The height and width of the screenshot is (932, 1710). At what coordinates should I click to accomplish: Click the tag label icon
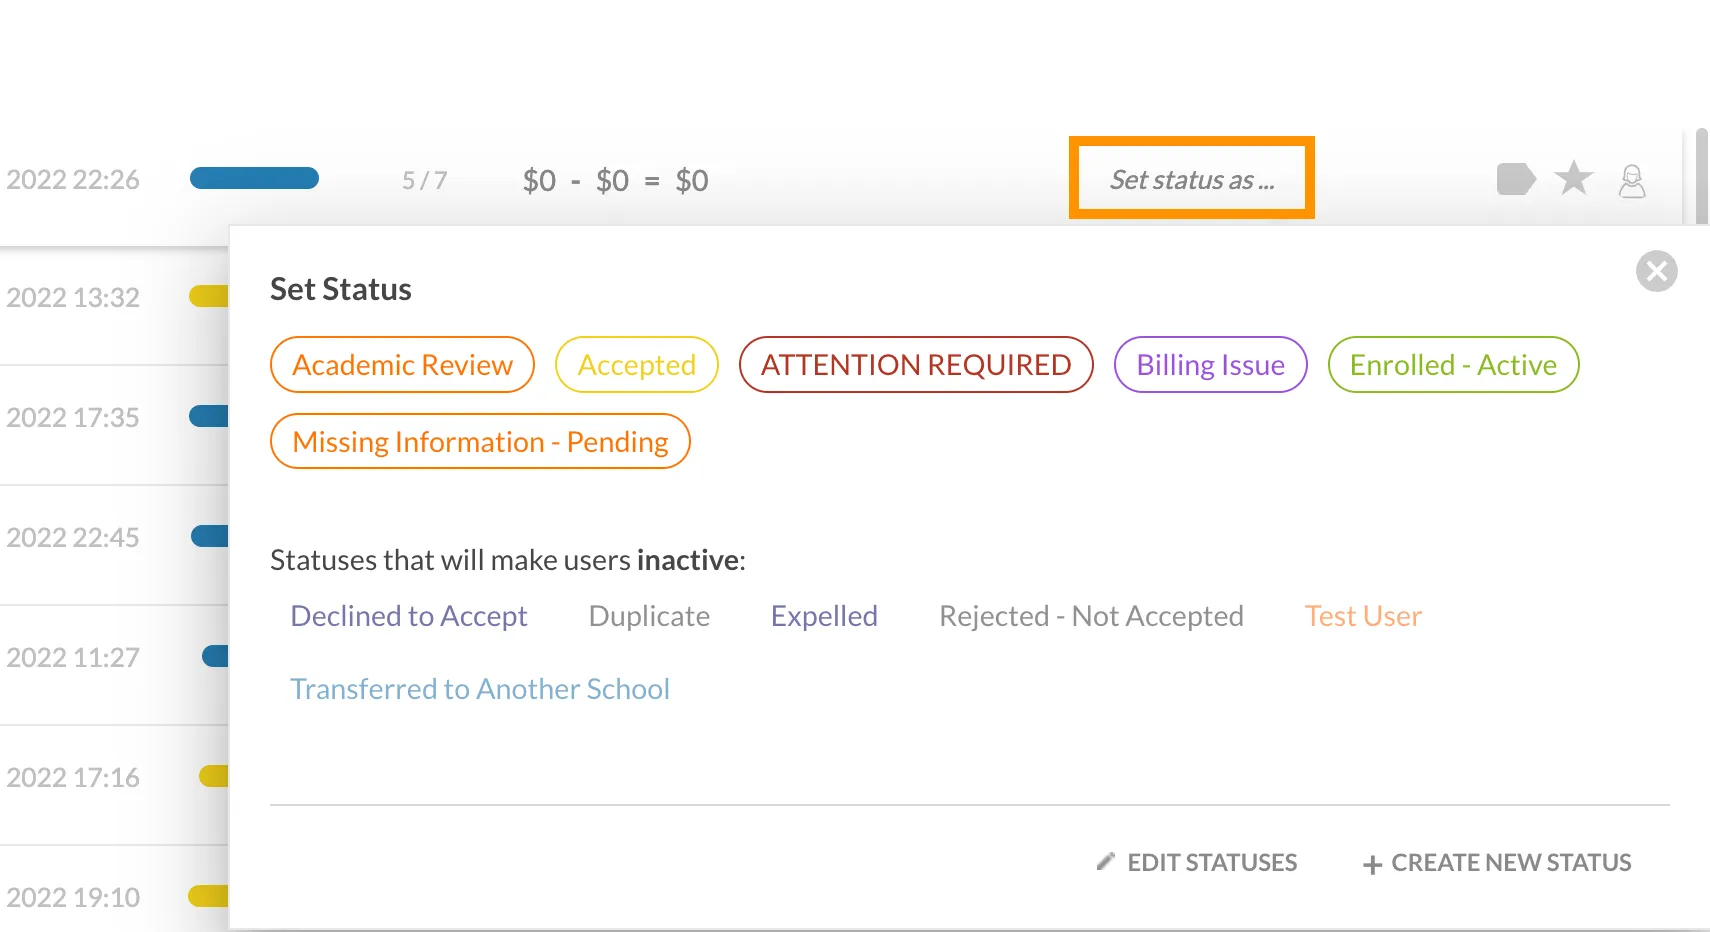click(x=1516, y=180)
